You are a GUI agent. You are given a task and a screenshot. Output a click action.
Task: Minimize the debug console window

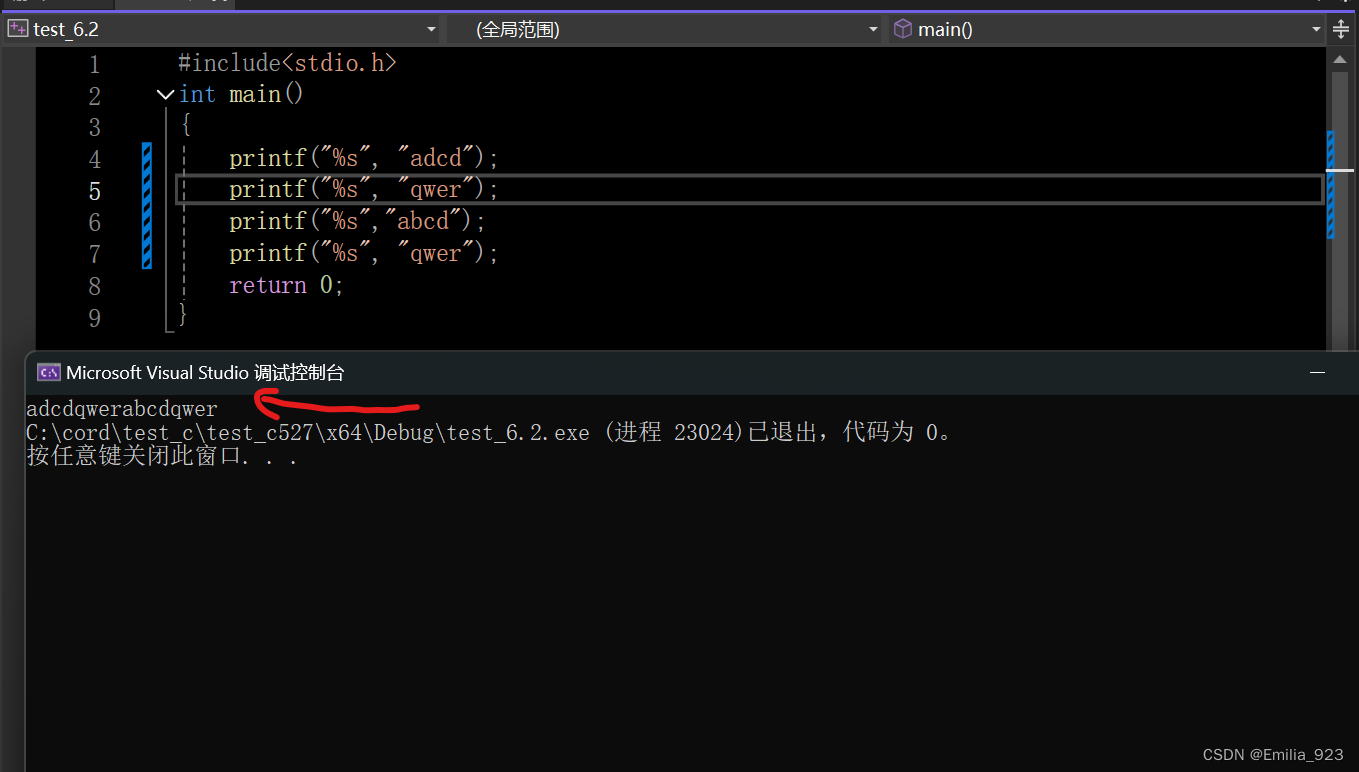(1318, 373)
